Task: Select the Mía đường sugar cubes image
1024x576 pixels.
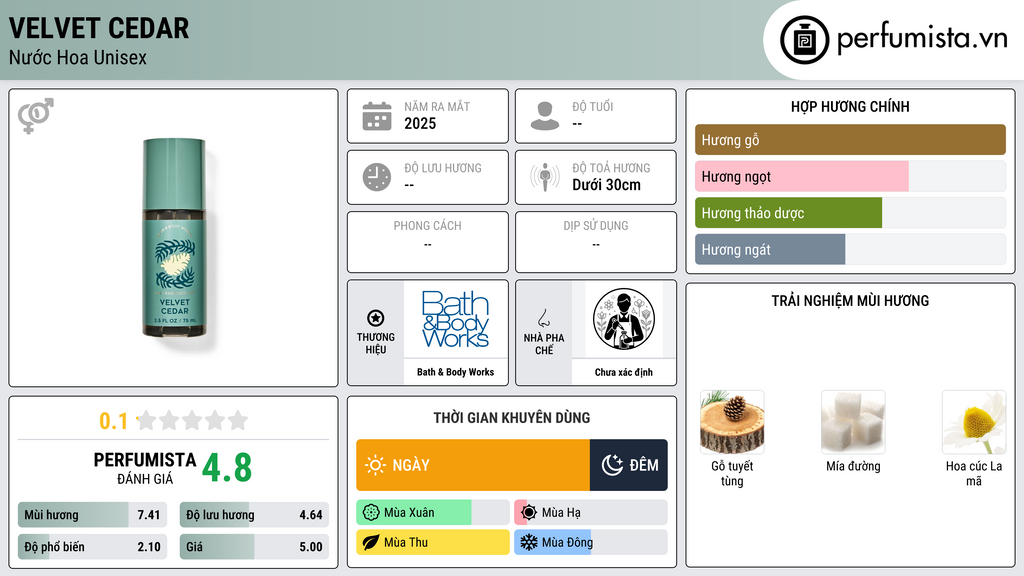Action: 853,422
